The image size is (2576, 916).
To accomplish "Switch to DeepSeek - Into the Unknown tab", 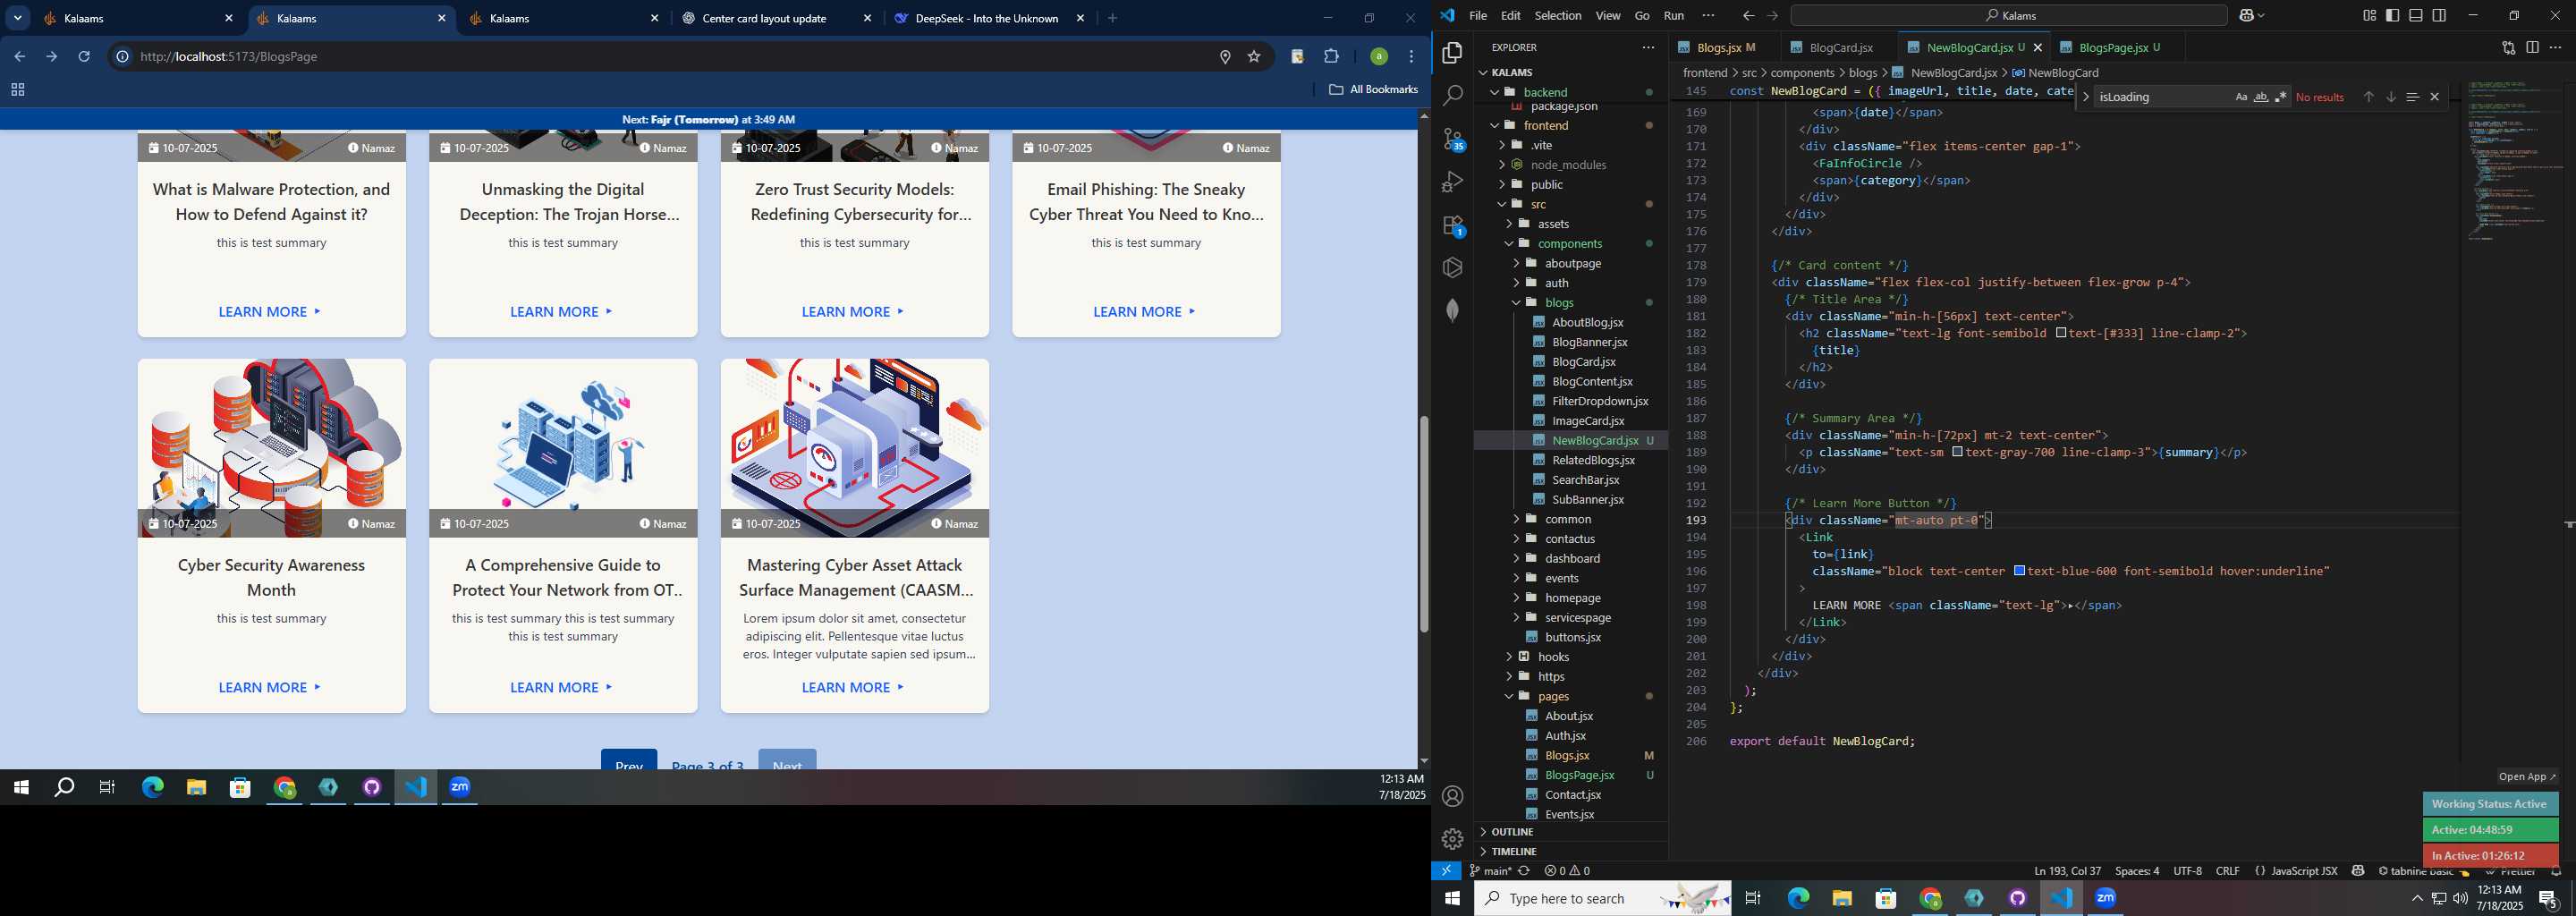I will point(986,18).
